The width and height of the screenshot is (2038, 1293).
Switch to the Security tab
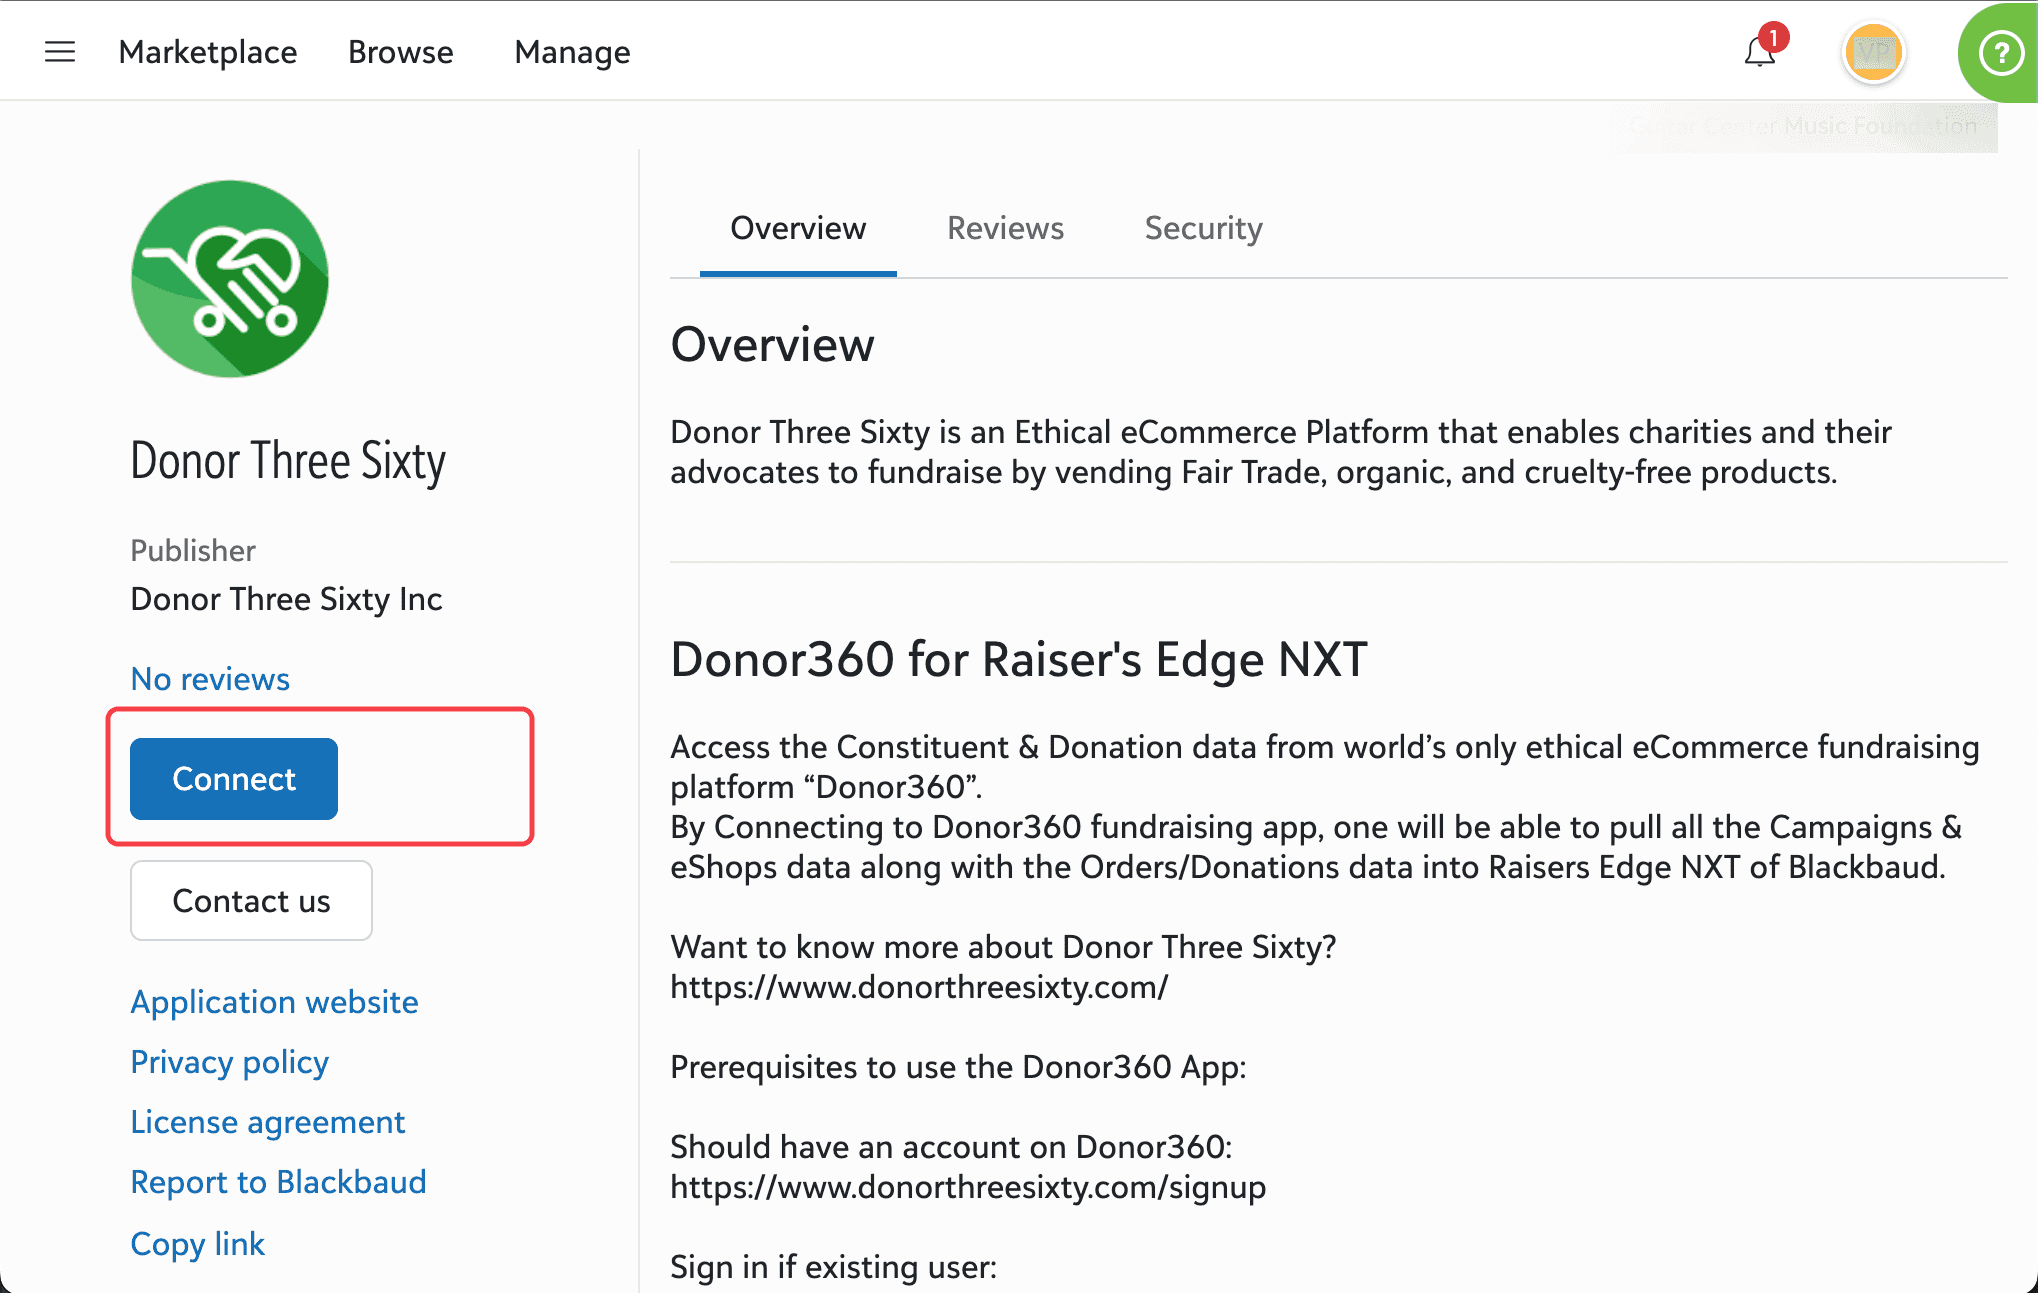coord(1203,229)
